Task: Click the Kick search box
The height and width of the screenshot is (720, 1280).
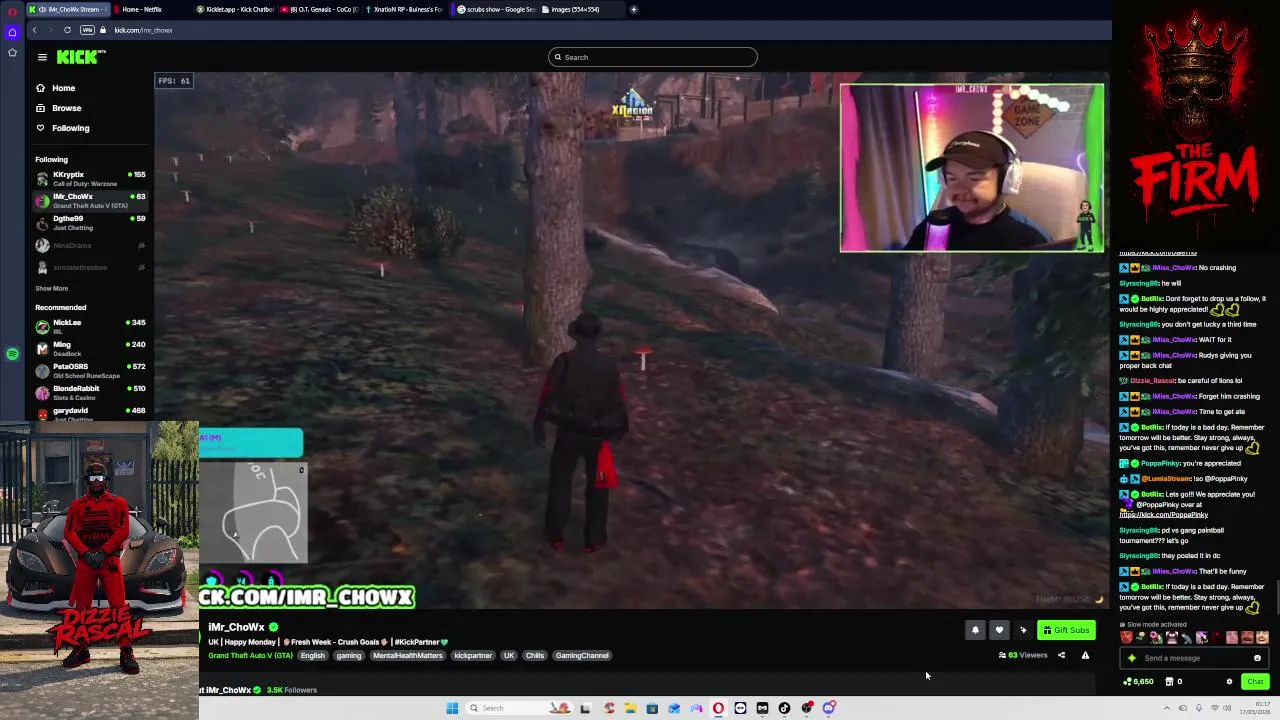Action: pos(652,57)
